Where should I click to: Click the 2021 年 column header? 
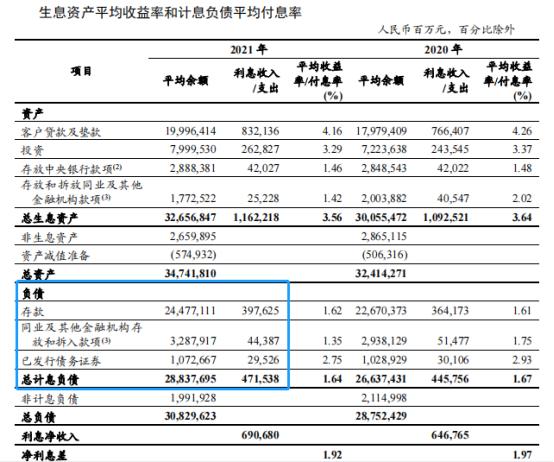point(248,49)
